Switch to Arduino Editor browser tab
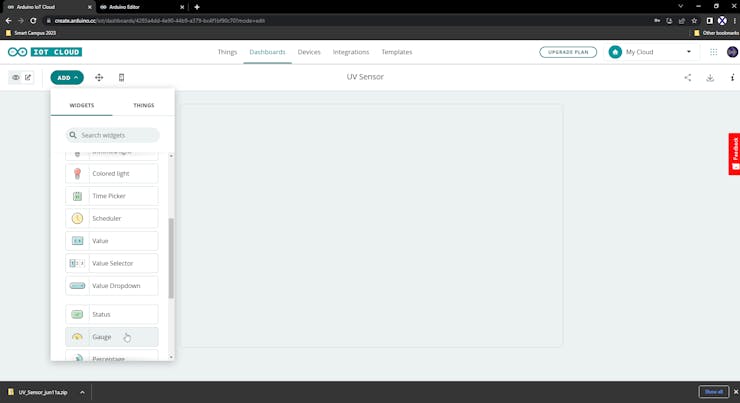Screen dimensions: 740x403 140,7
